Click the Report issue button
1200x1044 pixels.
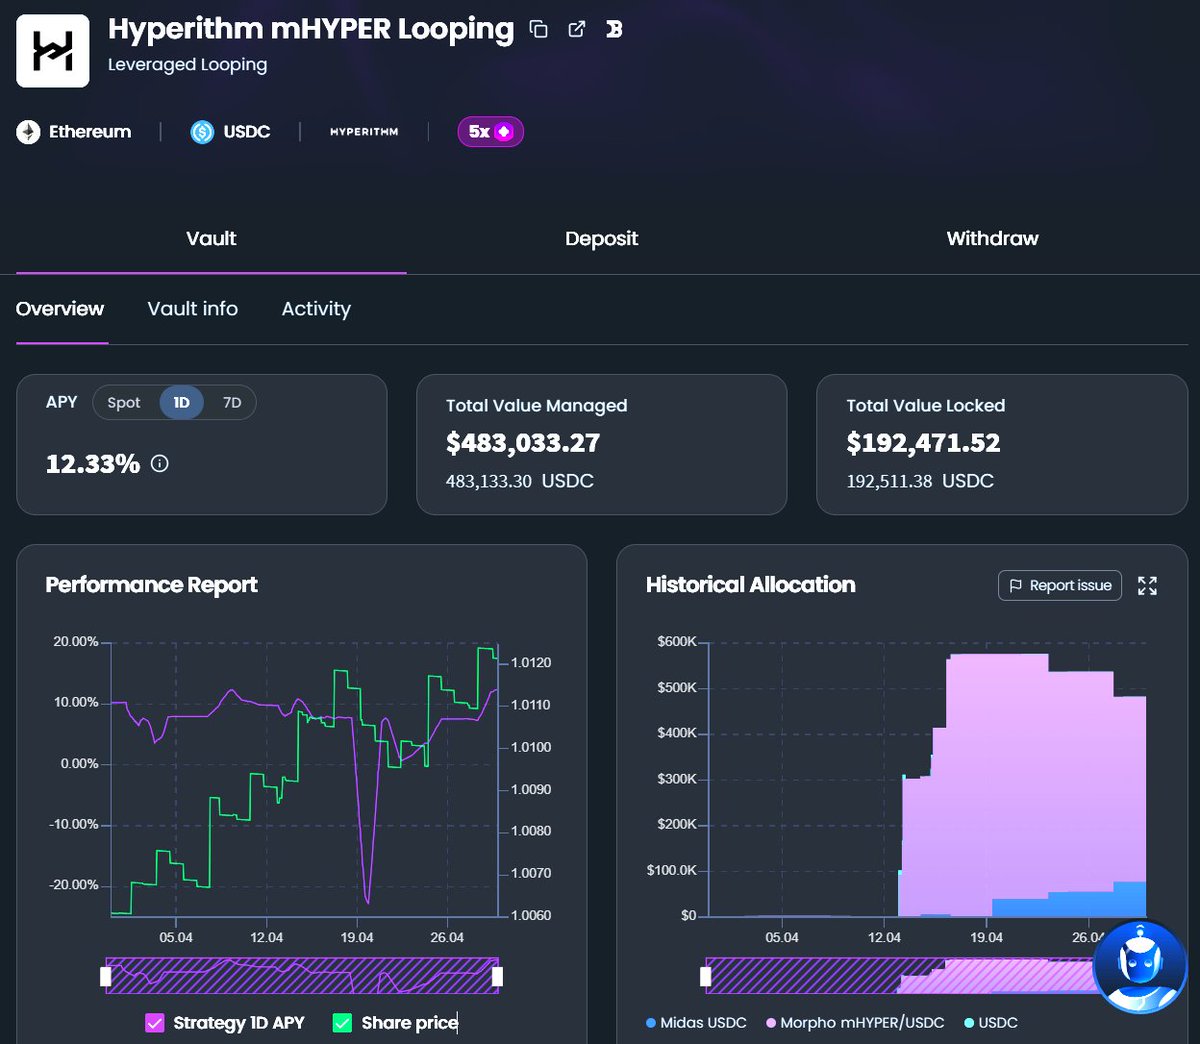coord(1060,586)
